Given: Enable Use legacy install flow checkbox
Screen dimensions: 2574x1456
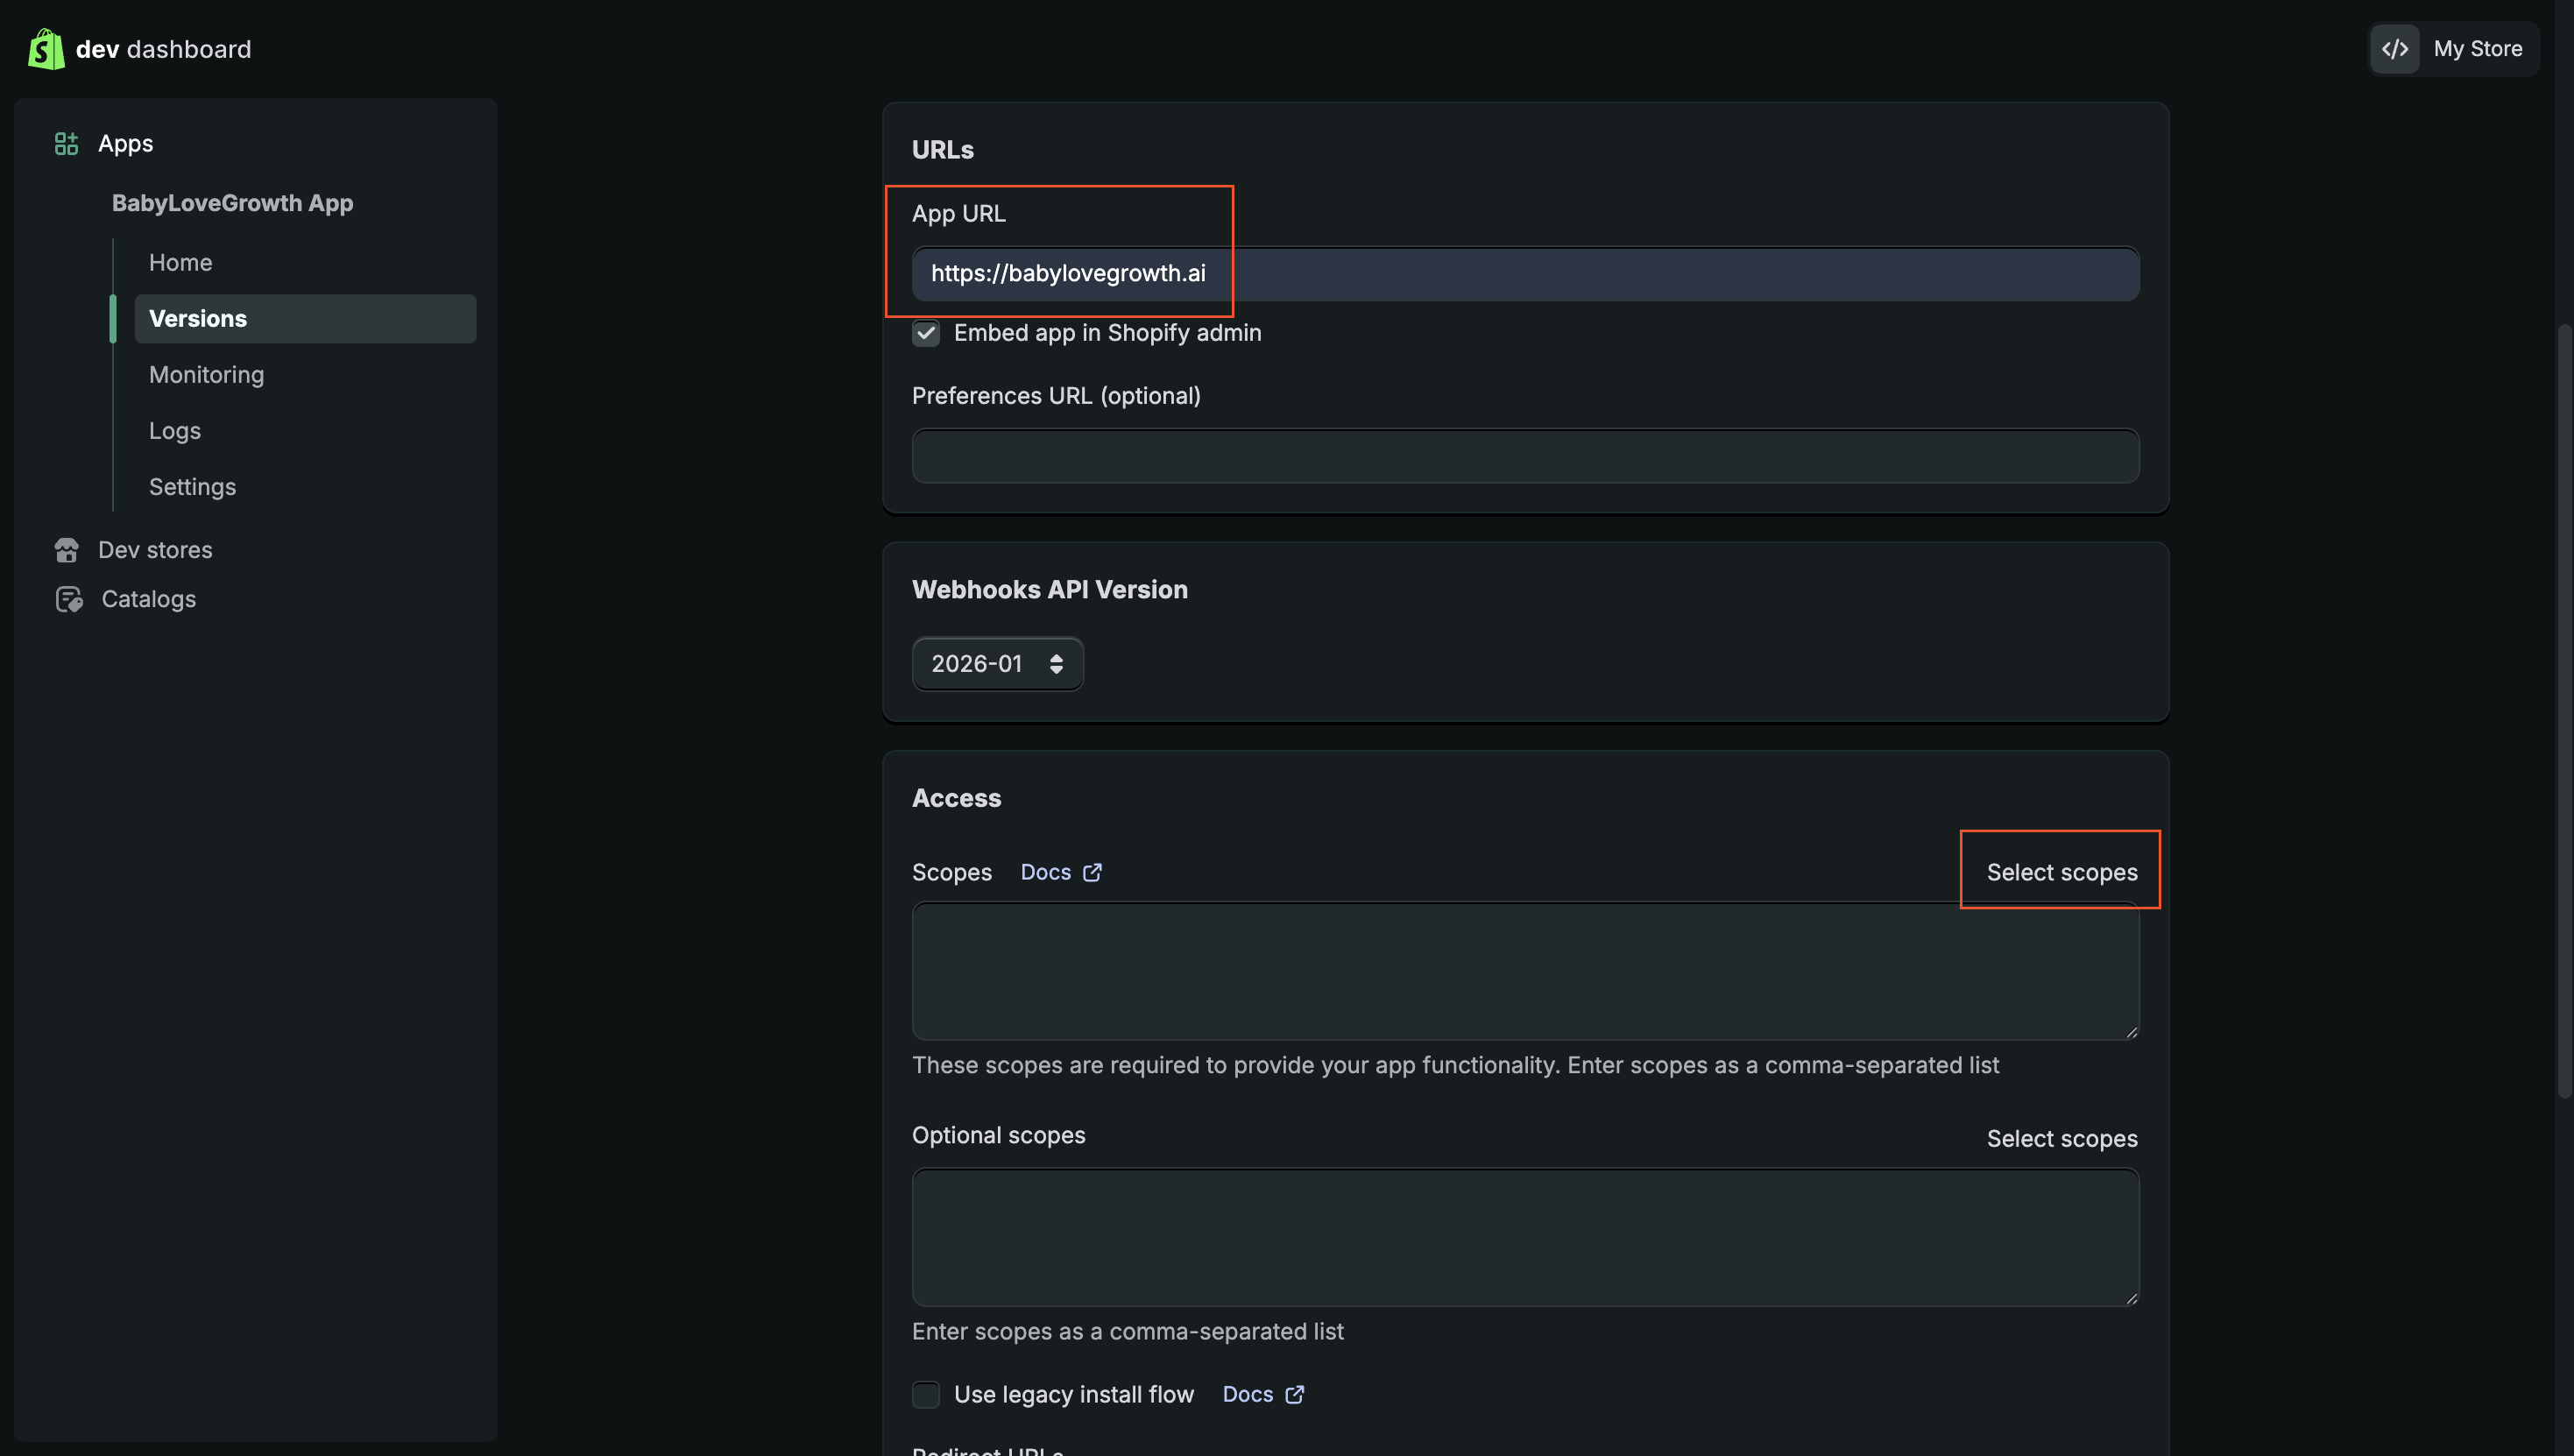Looking at the screenshot, I should (926, 1394).
